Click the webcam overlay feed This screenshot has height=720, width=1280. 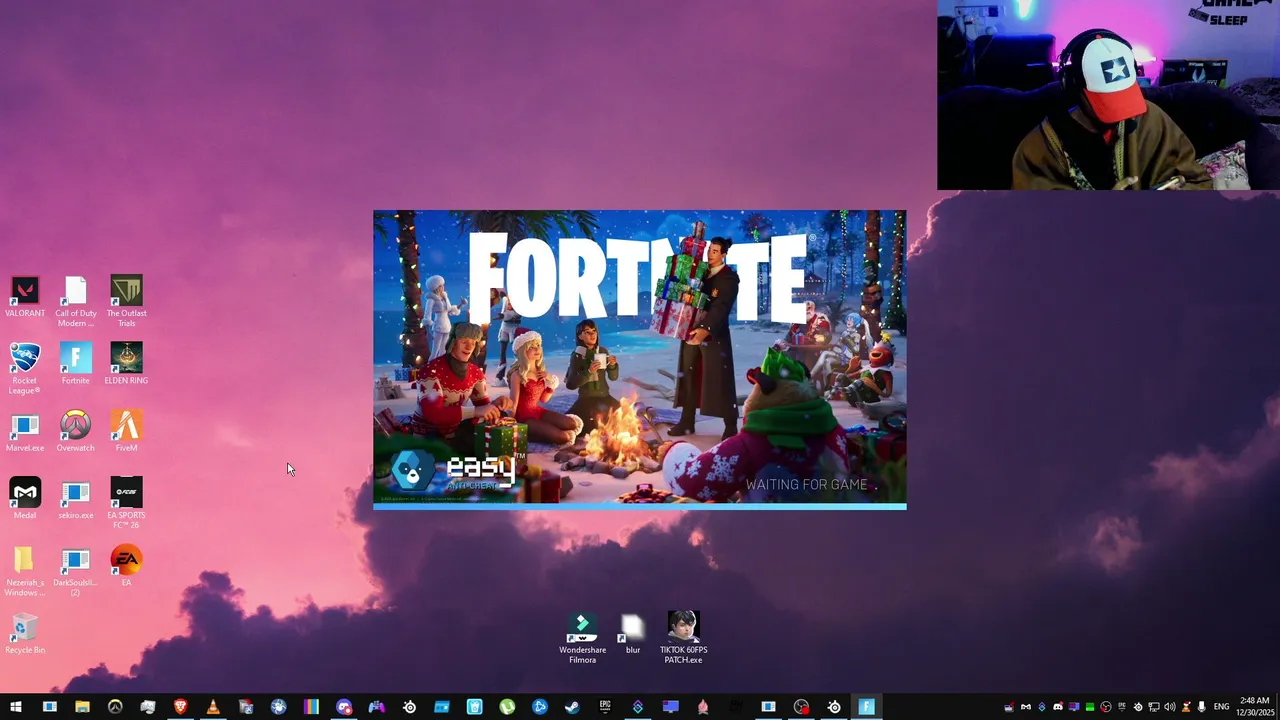(1108, 95)
